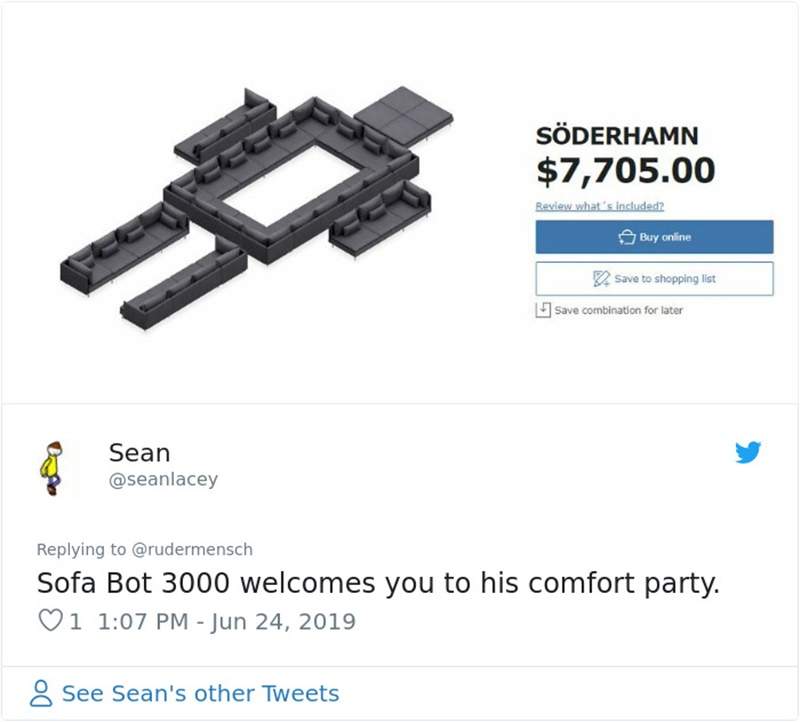The image size is (800, 722).
Task: Click the Twitter bird logo
Action: pyautogui.click(x=748, y=453)
